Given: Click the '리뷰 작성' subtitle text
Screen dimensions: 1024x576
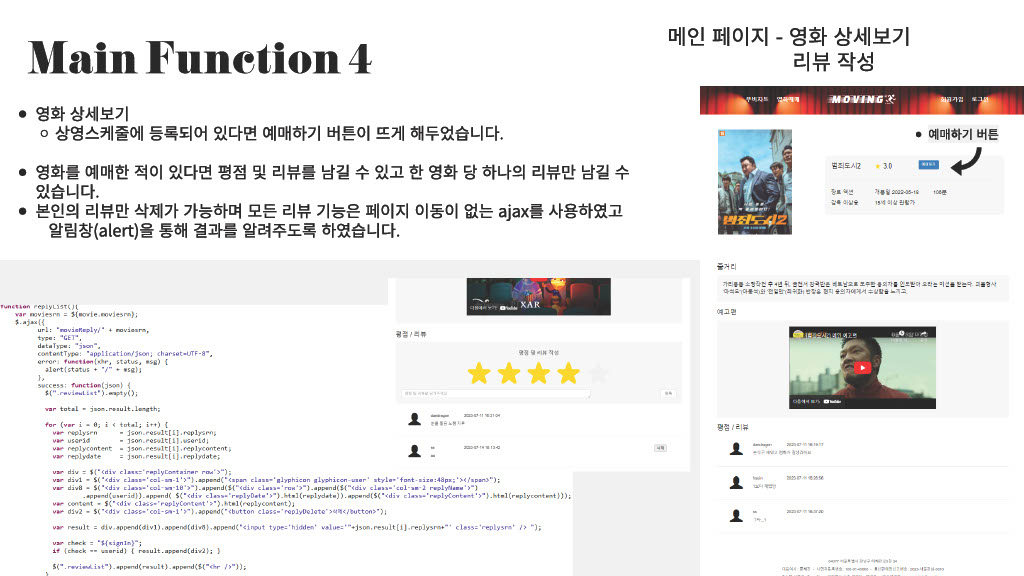Looking at the screenshot, I should [833, 62].
